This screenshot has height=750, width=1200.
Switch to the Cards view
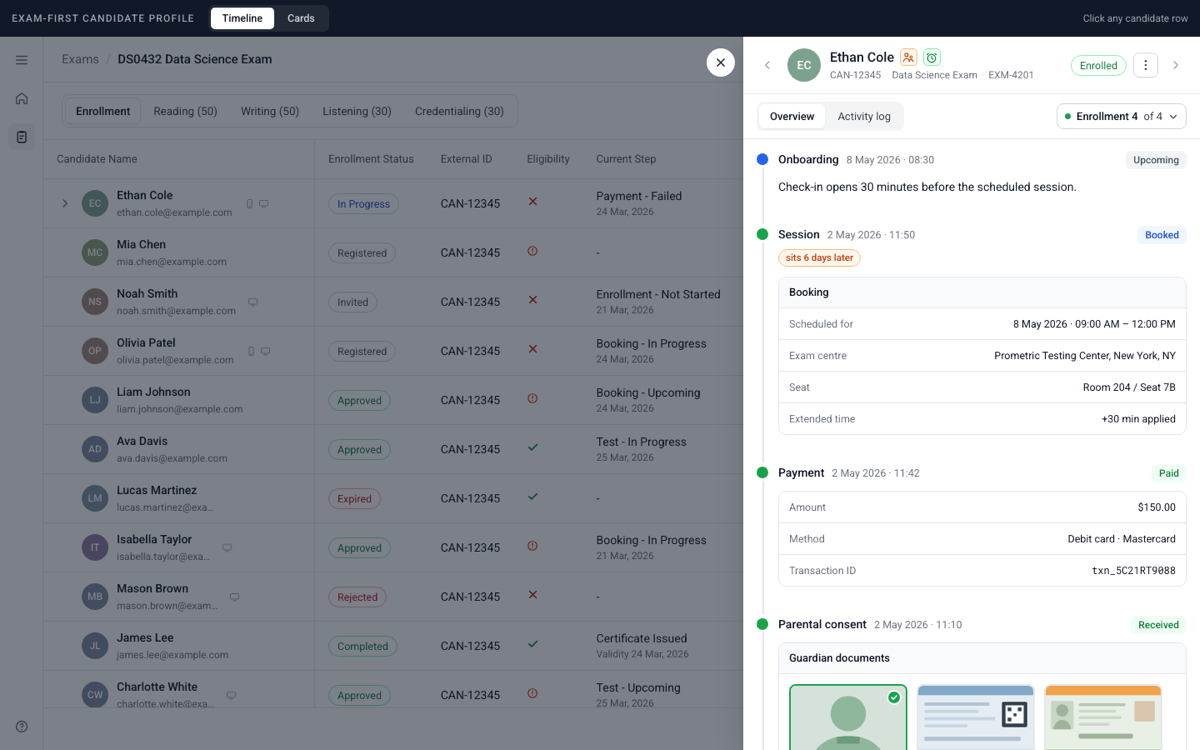pos(301,18)
